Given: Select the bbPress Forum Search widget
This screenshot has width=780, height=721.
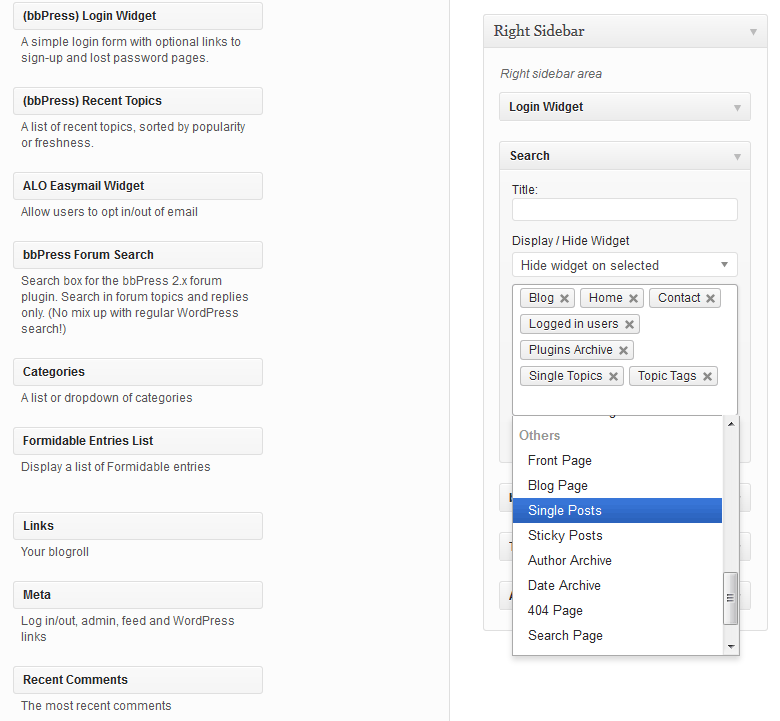Looking at the screenshot, I should pos(138,255).
